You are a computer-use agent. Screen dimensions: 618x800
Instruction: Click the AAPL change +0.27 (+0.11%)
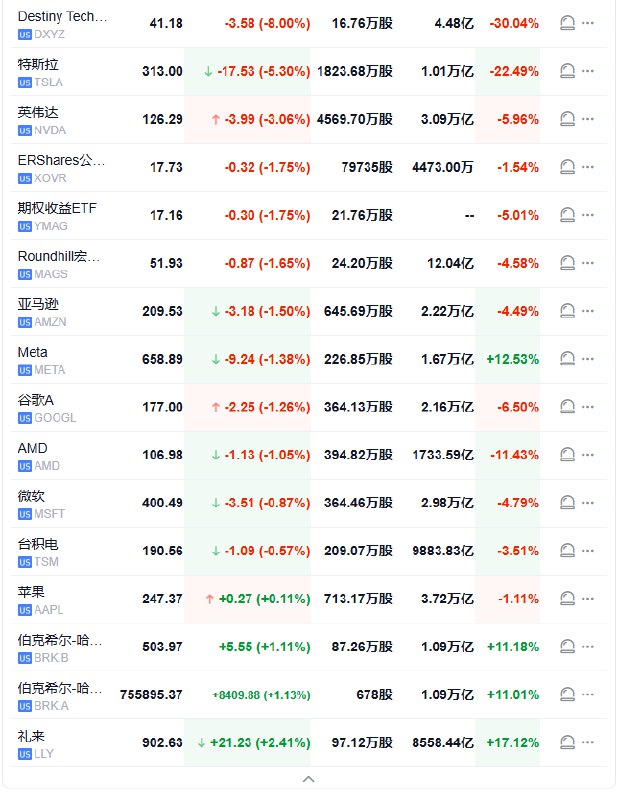click(264, 598)
